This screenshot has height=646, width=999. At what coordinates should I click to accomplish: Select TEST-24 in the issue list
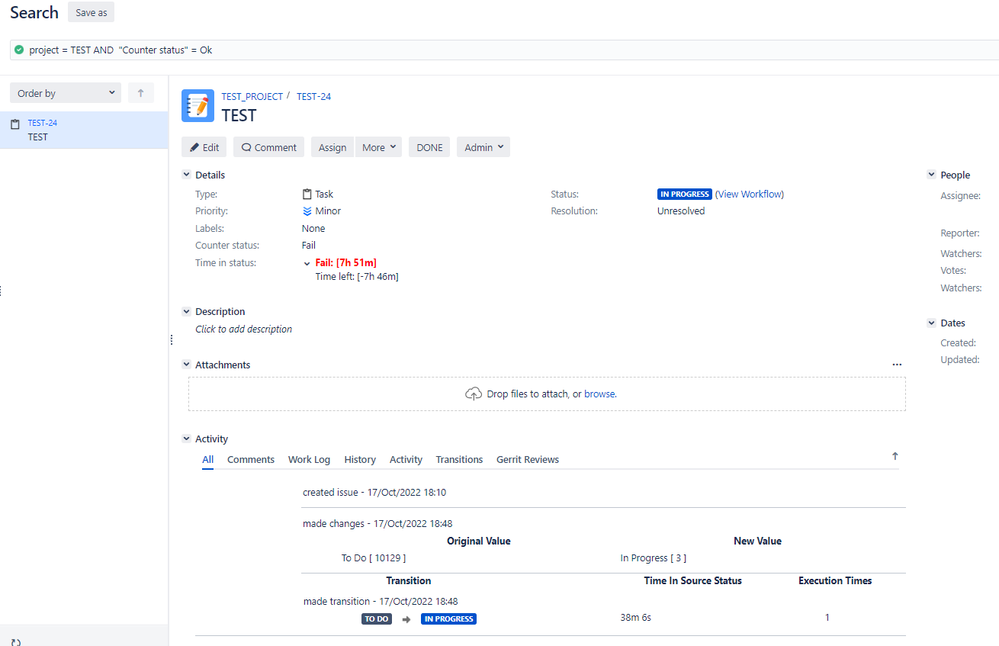tap(84, 130)
